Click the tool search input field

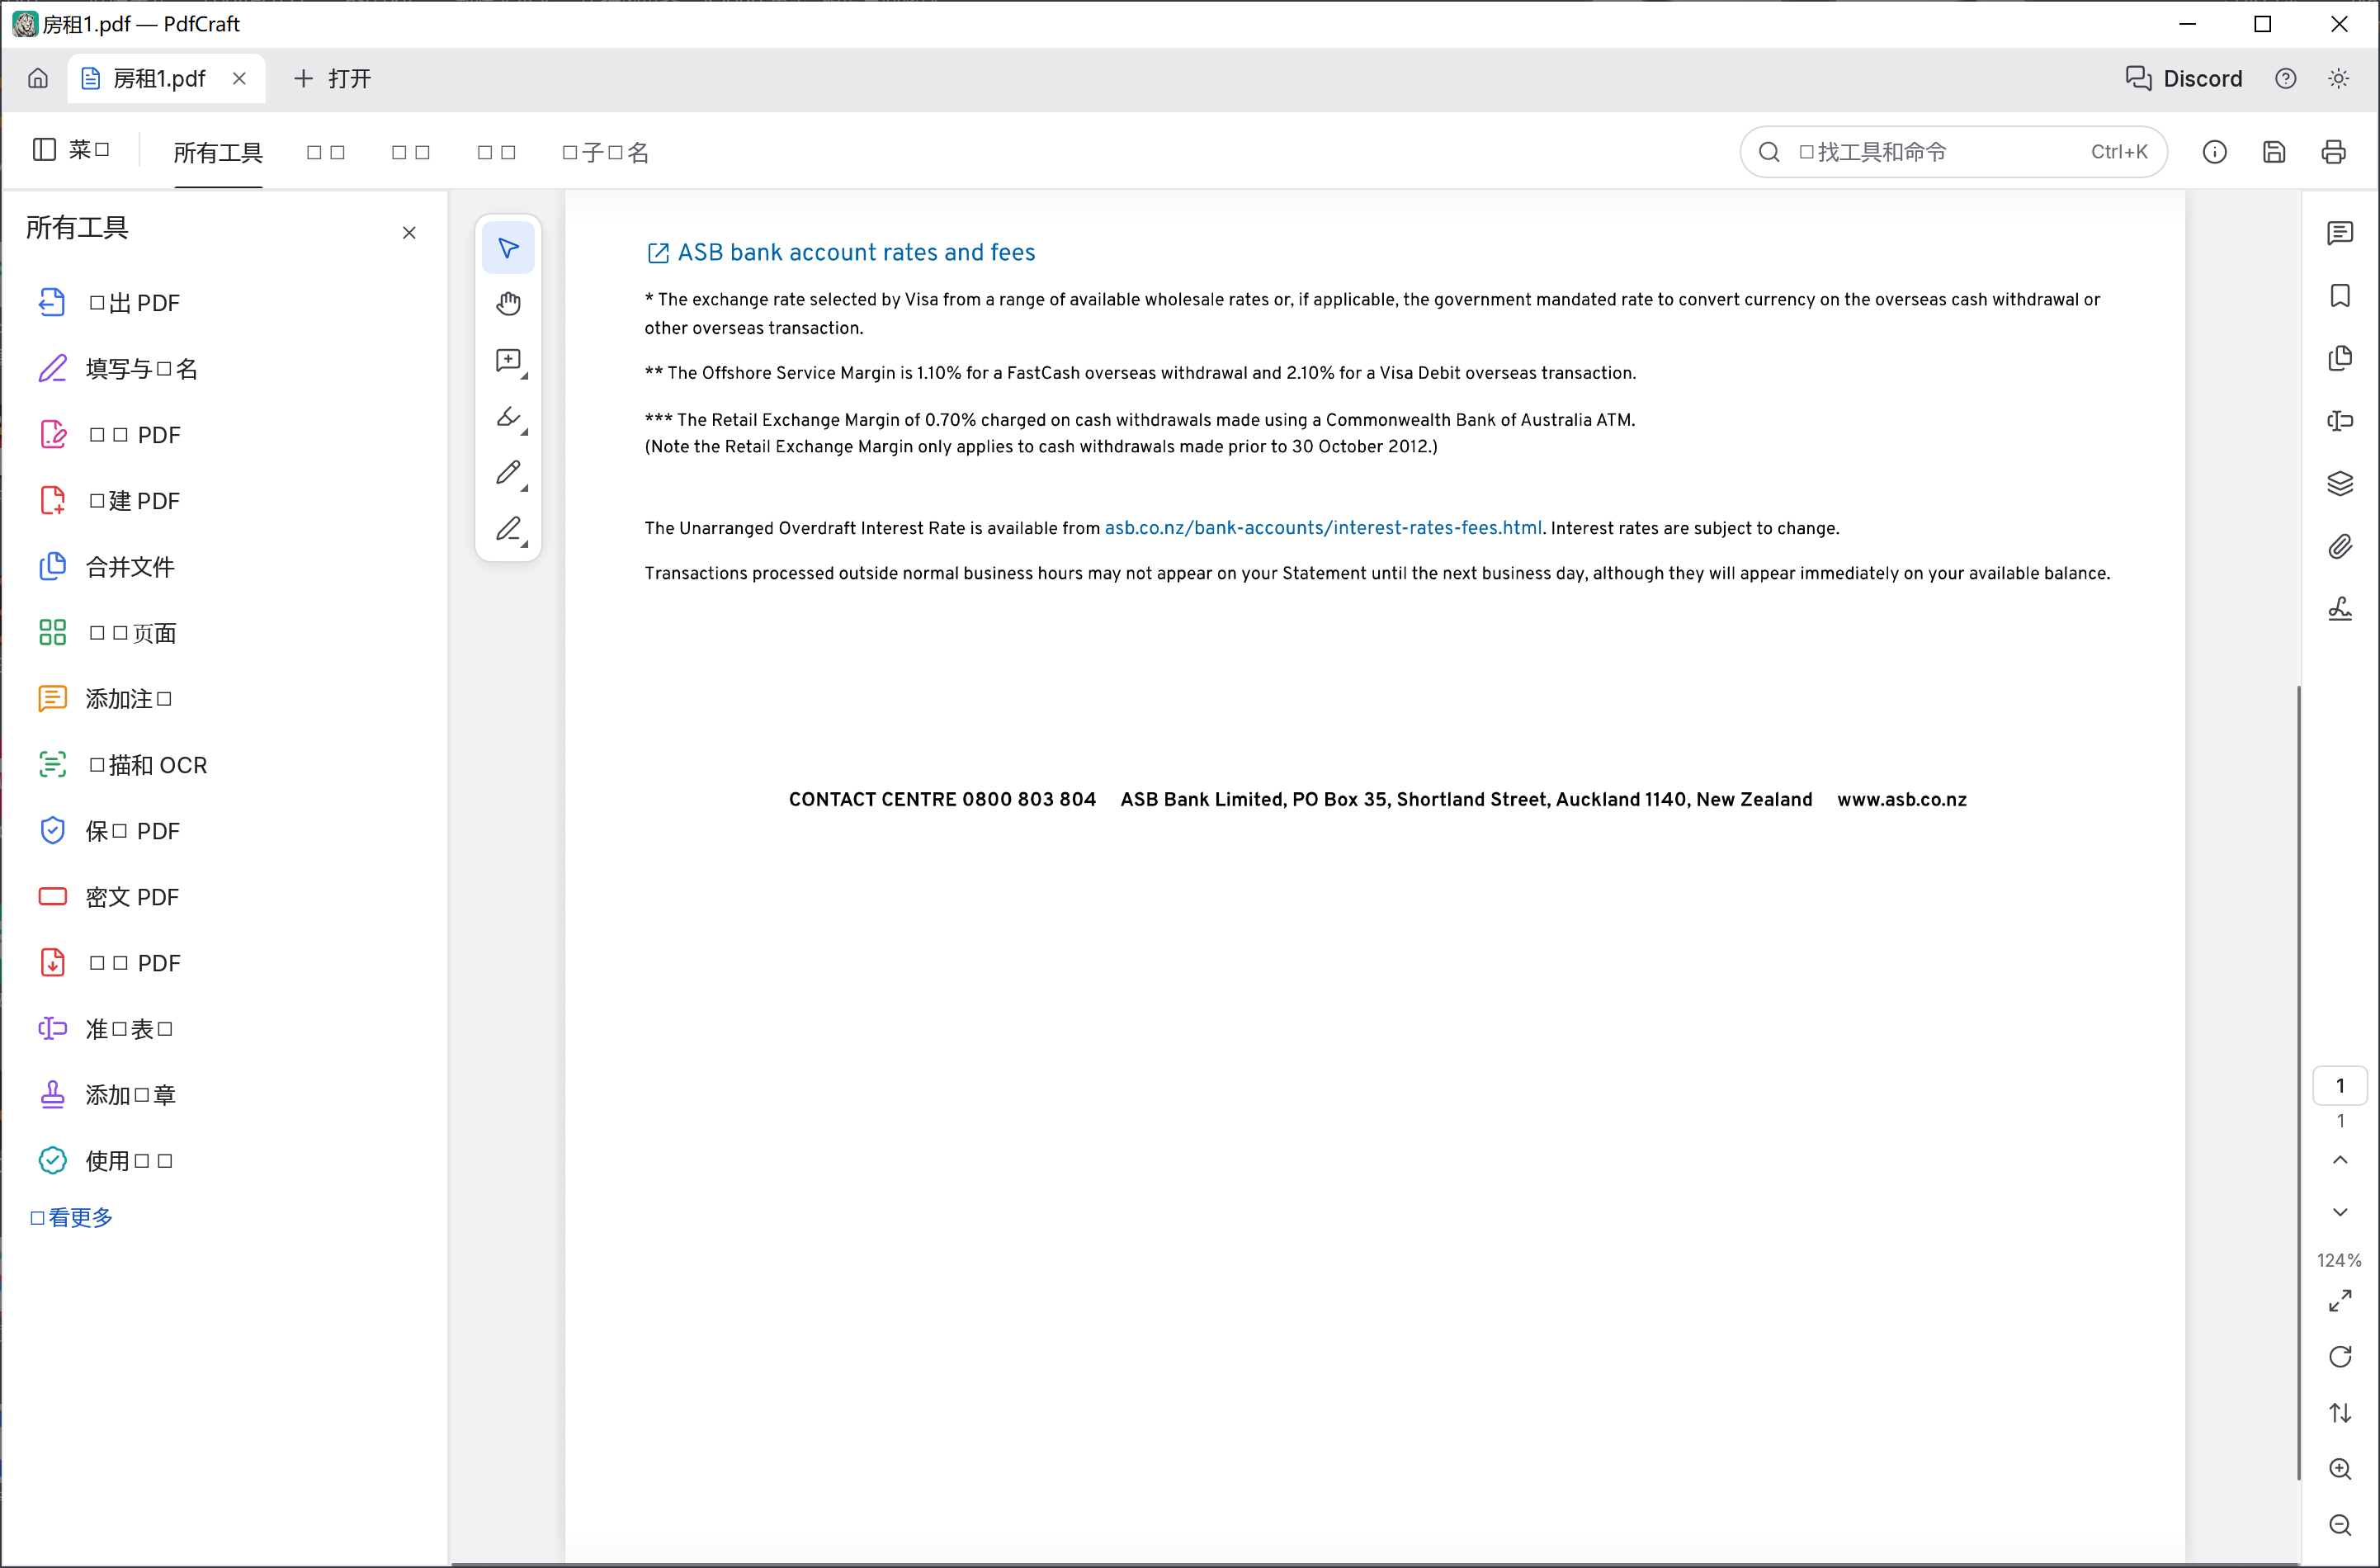pyautogui.click(x=1953, y=152)
